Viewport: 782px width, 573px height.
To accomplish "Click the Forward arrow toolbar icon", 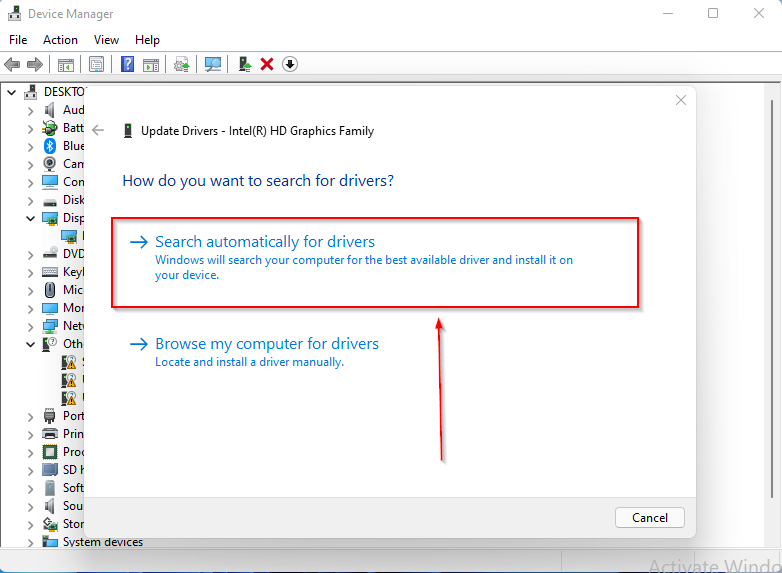I will [x=34, y=64].
